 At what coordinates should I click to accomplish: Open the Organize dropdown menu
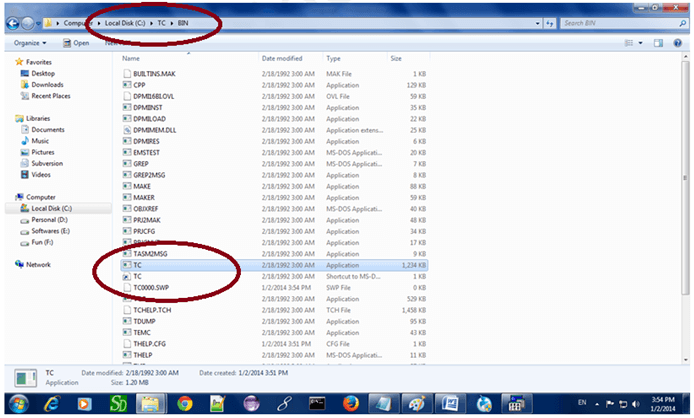click(32, 43)
